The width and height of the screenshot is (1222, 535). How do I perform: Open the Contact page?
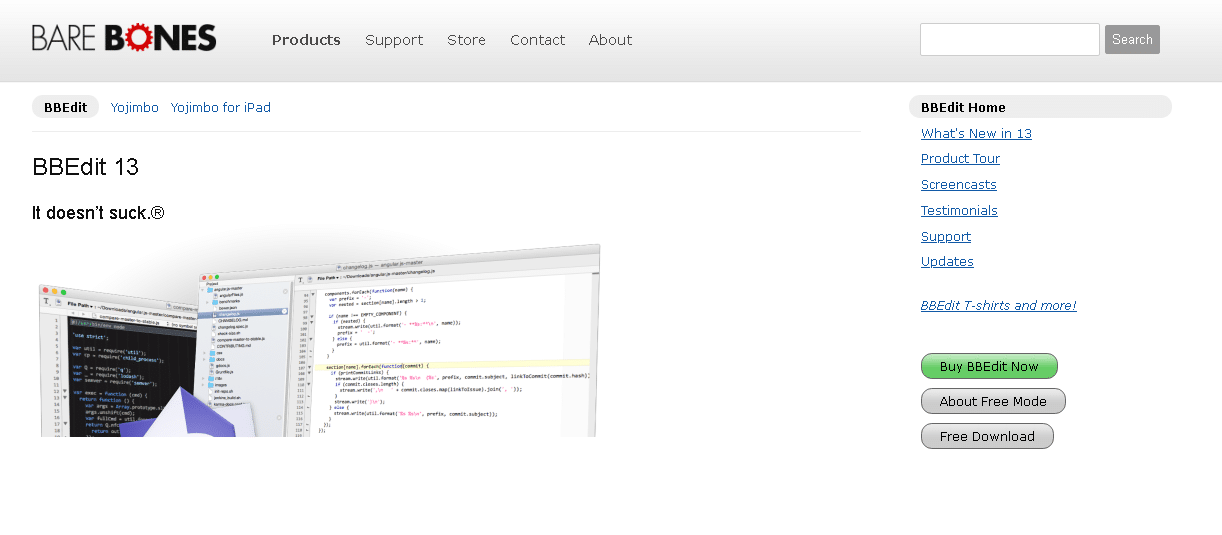pyautogui.click(x=537, y=40)
